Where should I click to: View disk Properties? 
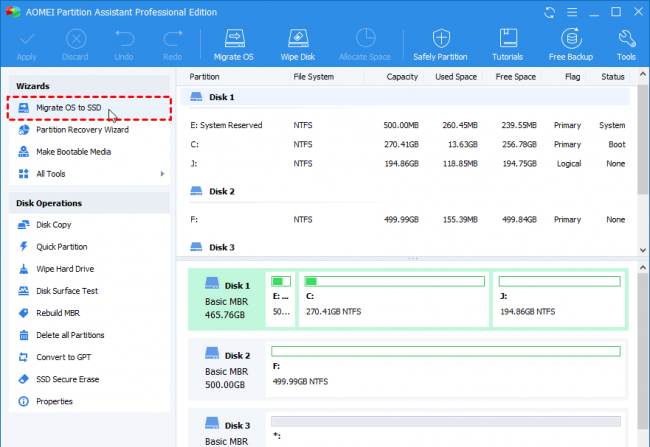coord(89,401)
